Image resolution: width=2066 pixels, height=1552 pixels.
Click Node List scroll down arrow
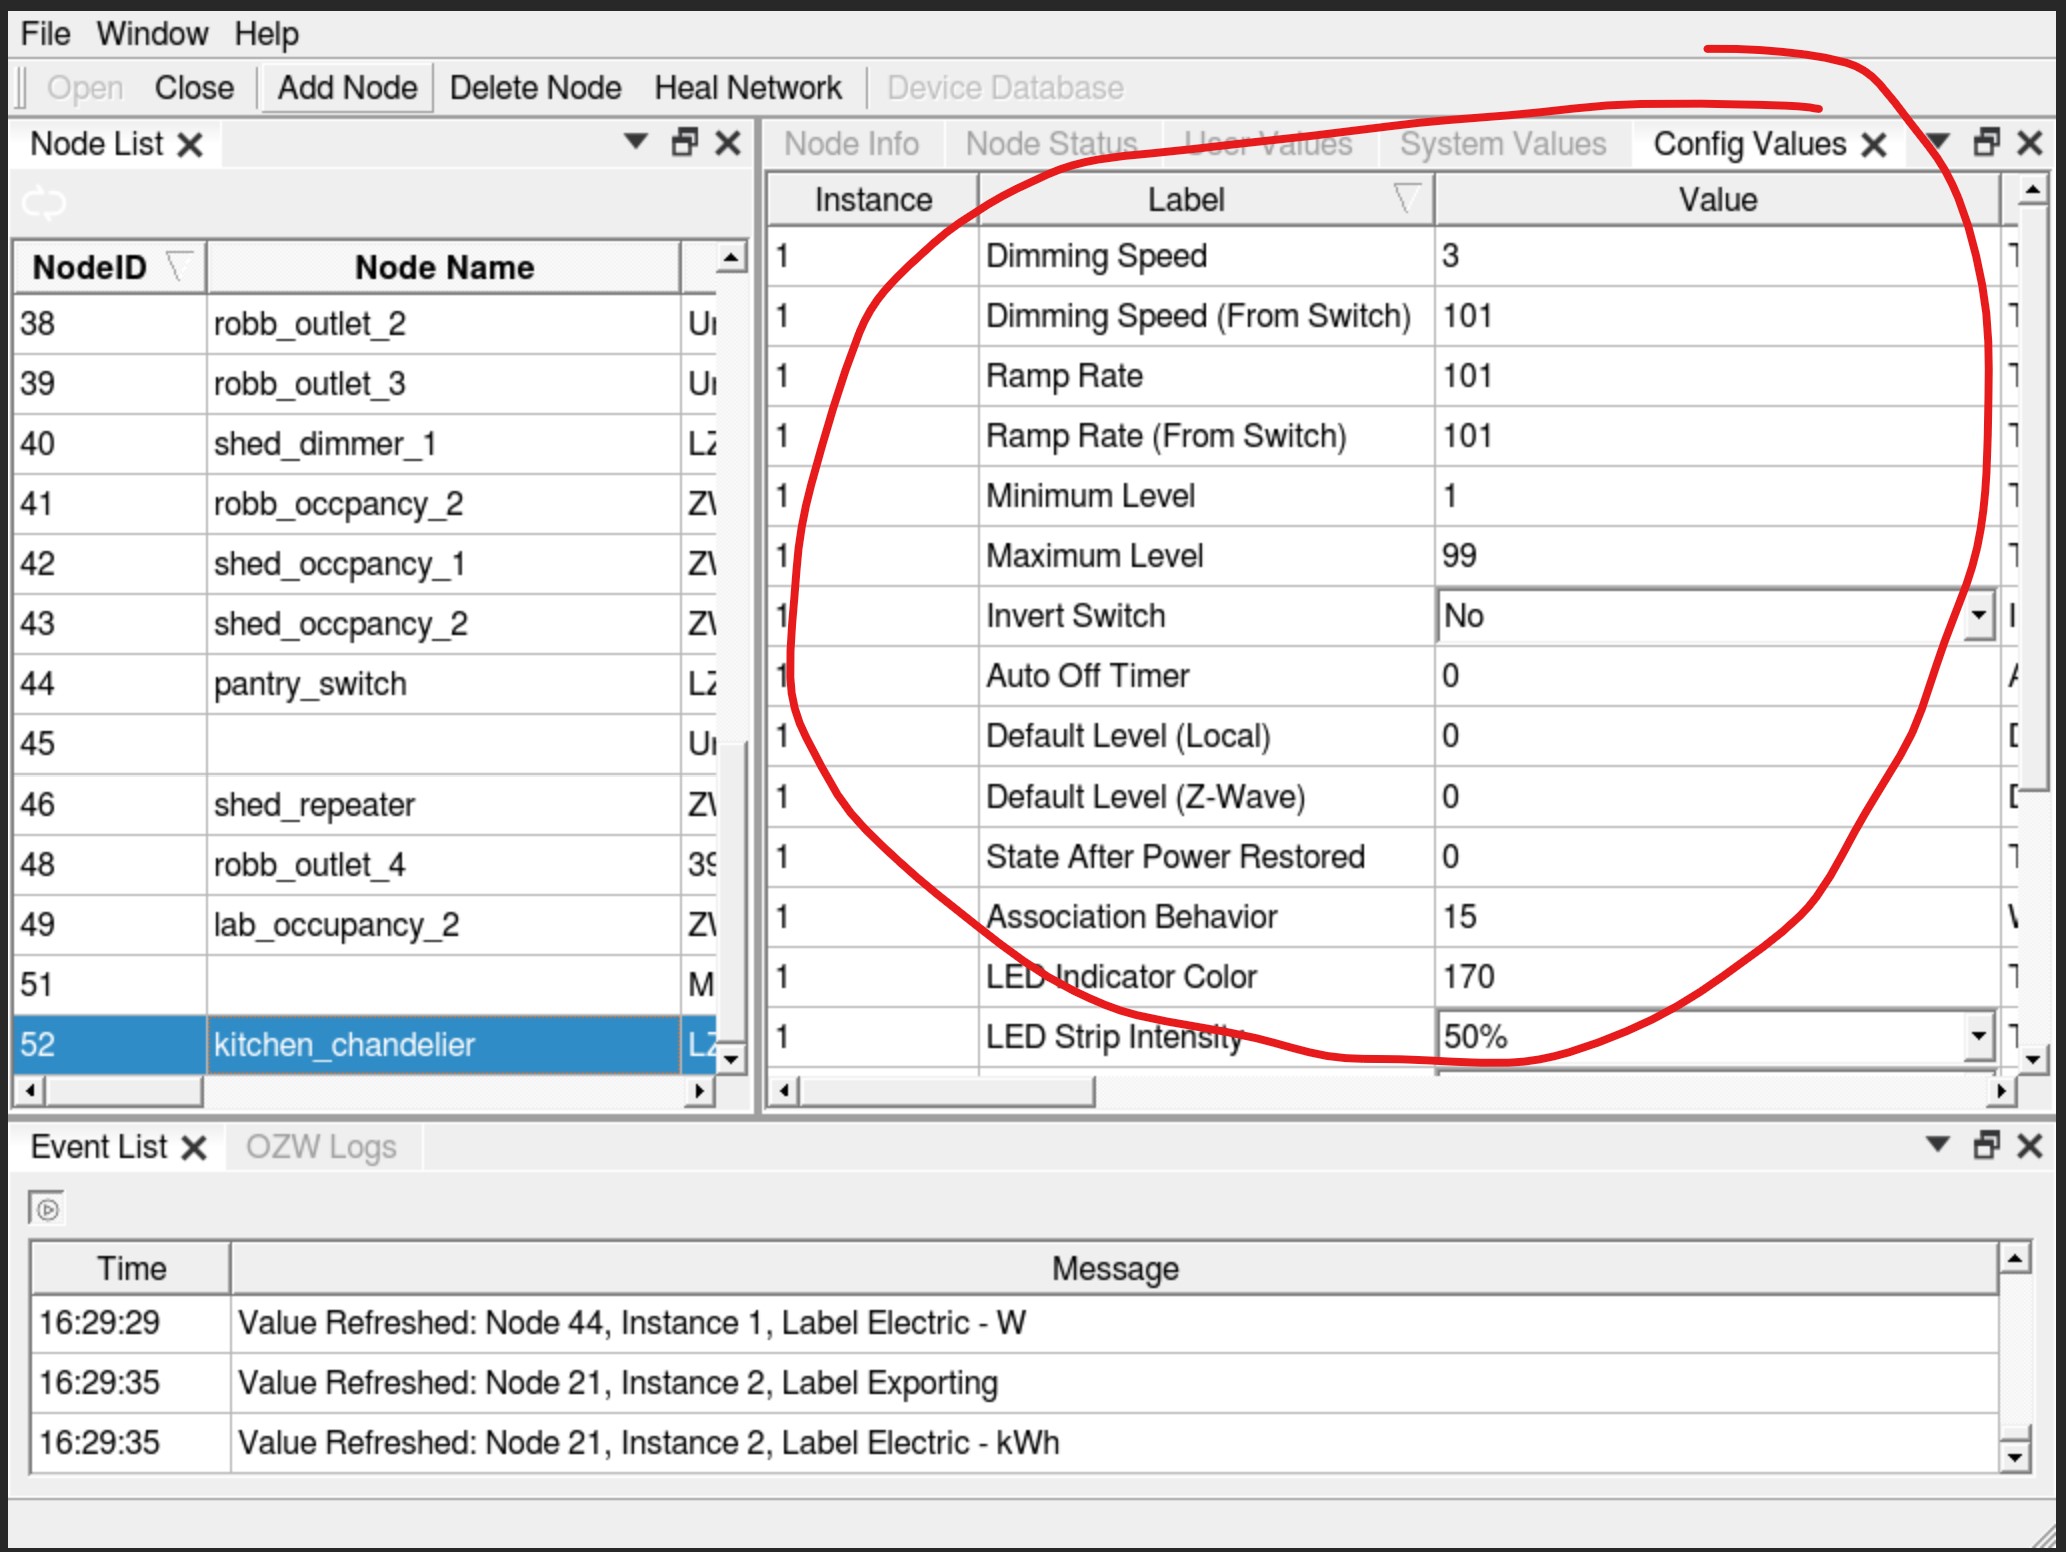[732, 1059]
